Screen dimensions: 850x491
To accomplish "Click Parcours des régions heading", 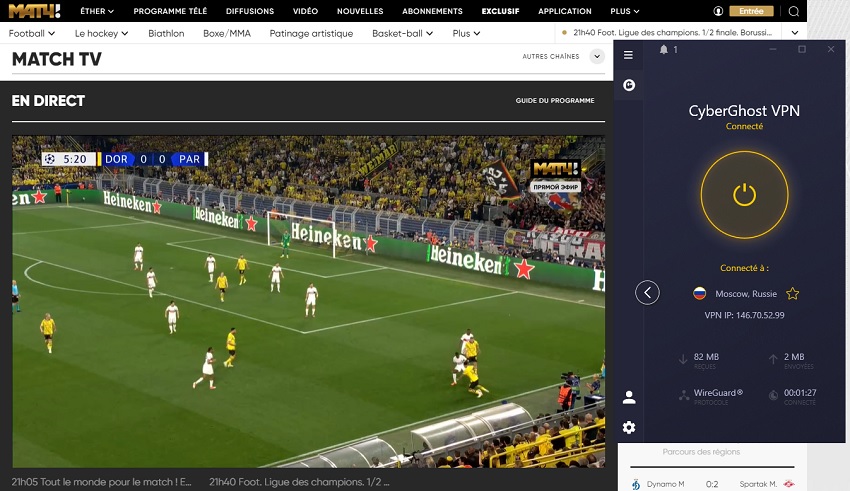I will point(701,451).
